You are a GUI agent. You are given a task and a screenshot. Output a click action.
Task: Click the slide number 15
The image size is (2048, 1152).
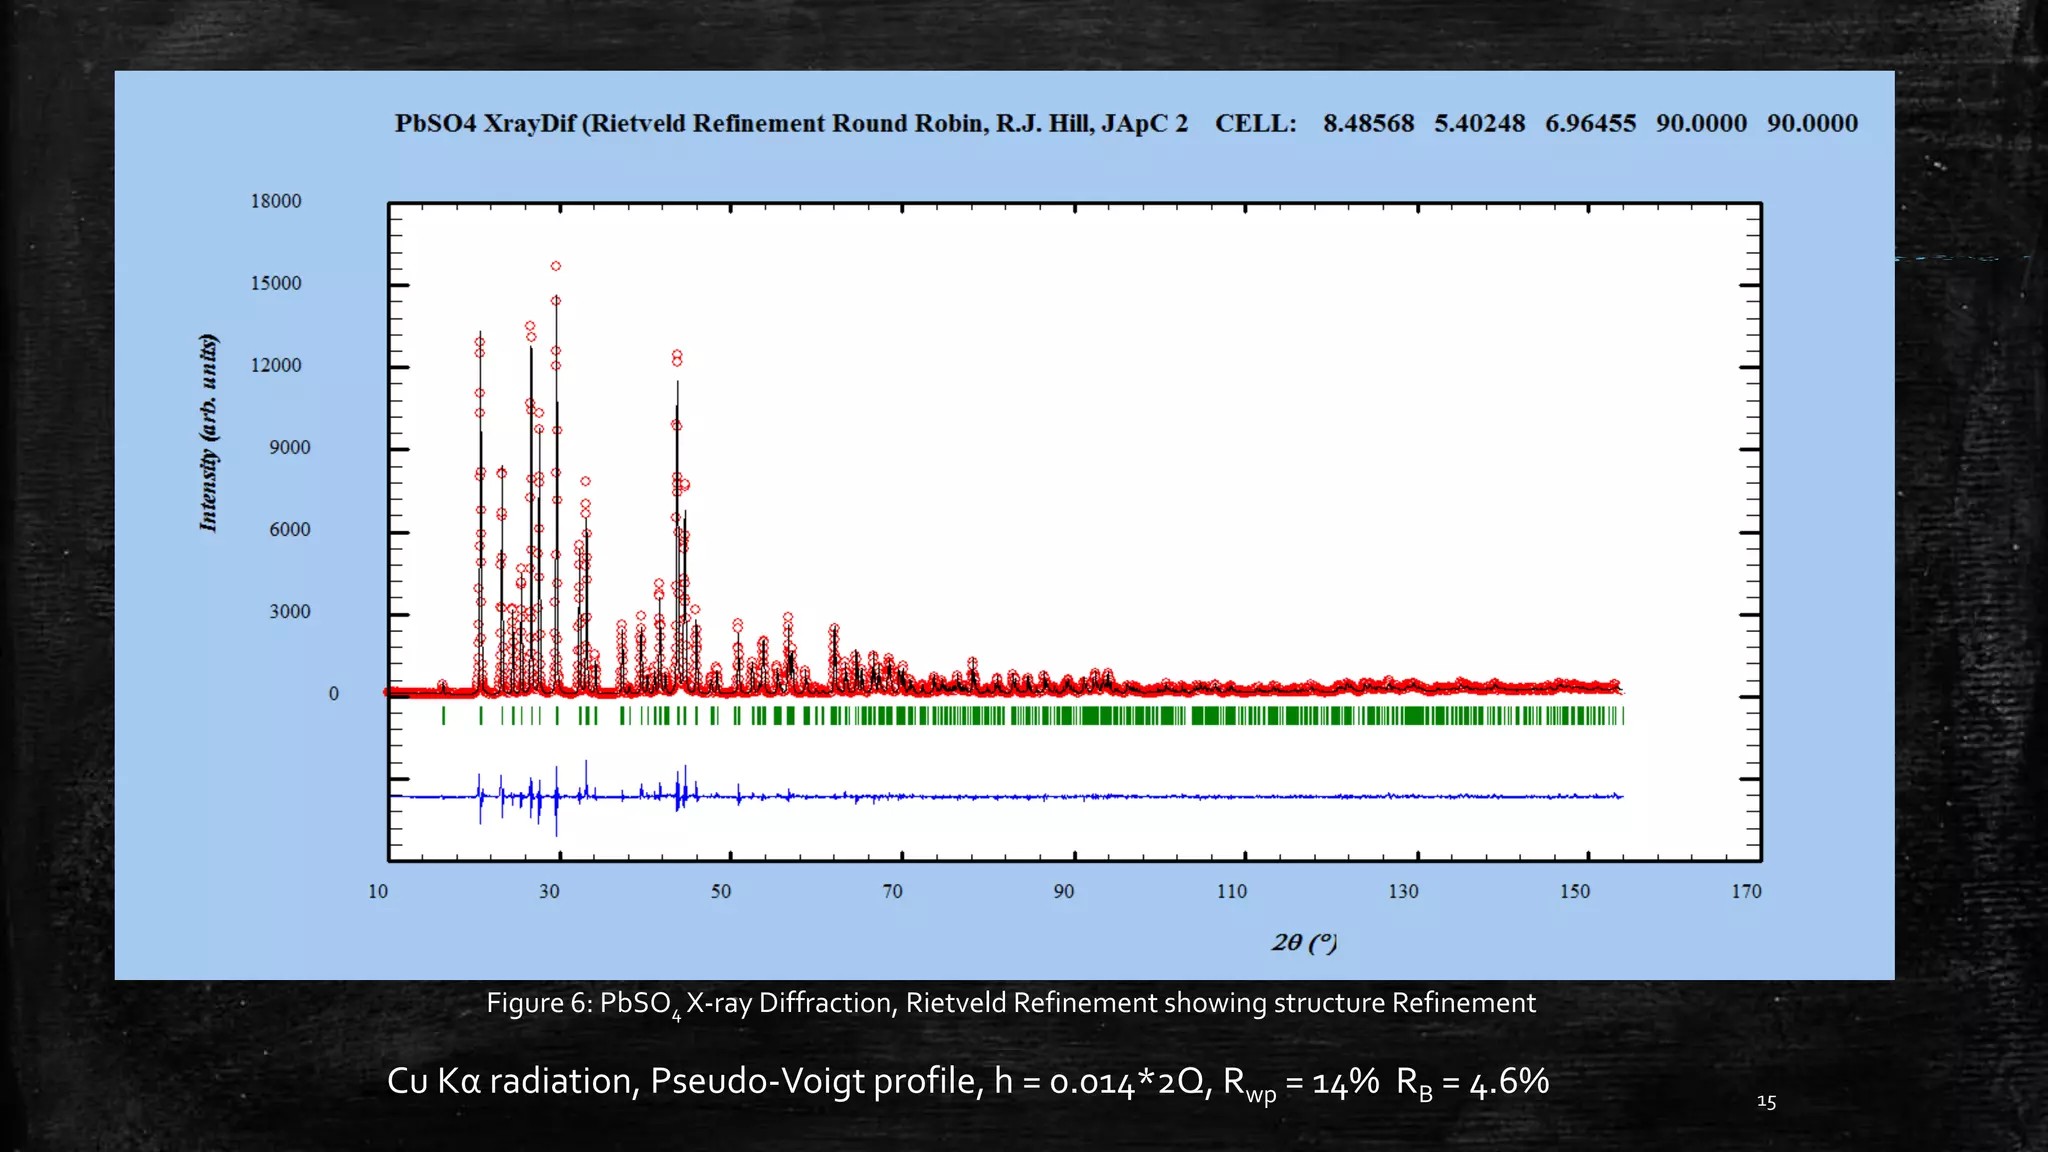(1766, 1102)
